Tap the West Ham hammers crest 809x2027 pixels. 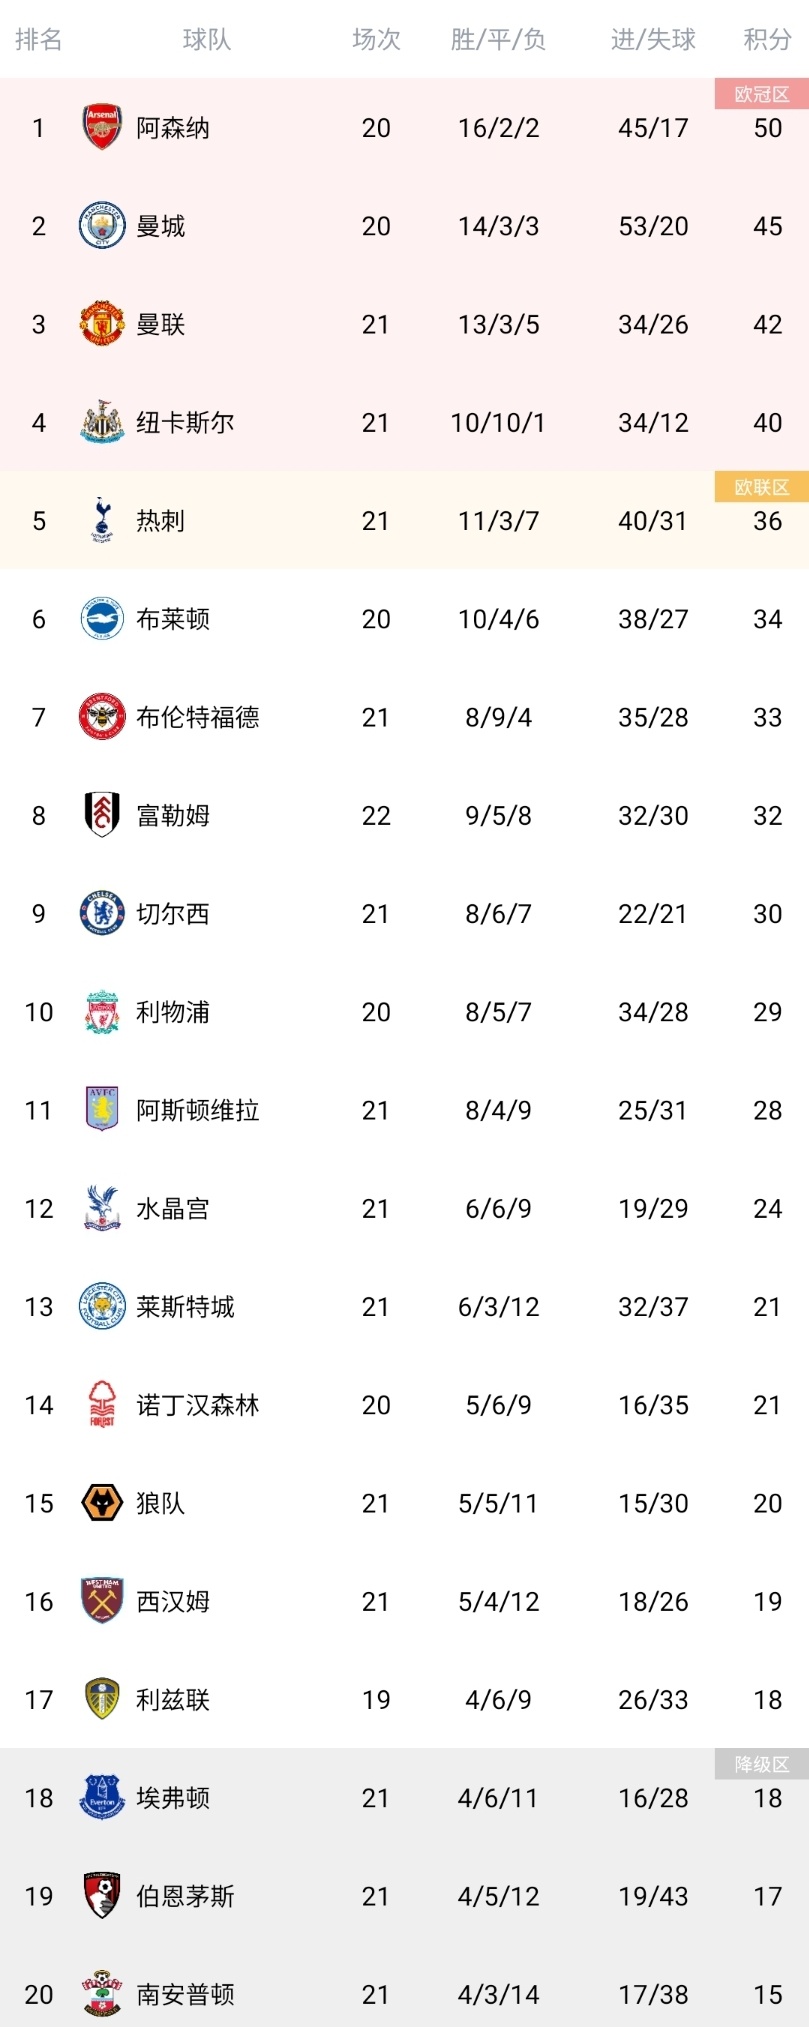click(101, 1601)
